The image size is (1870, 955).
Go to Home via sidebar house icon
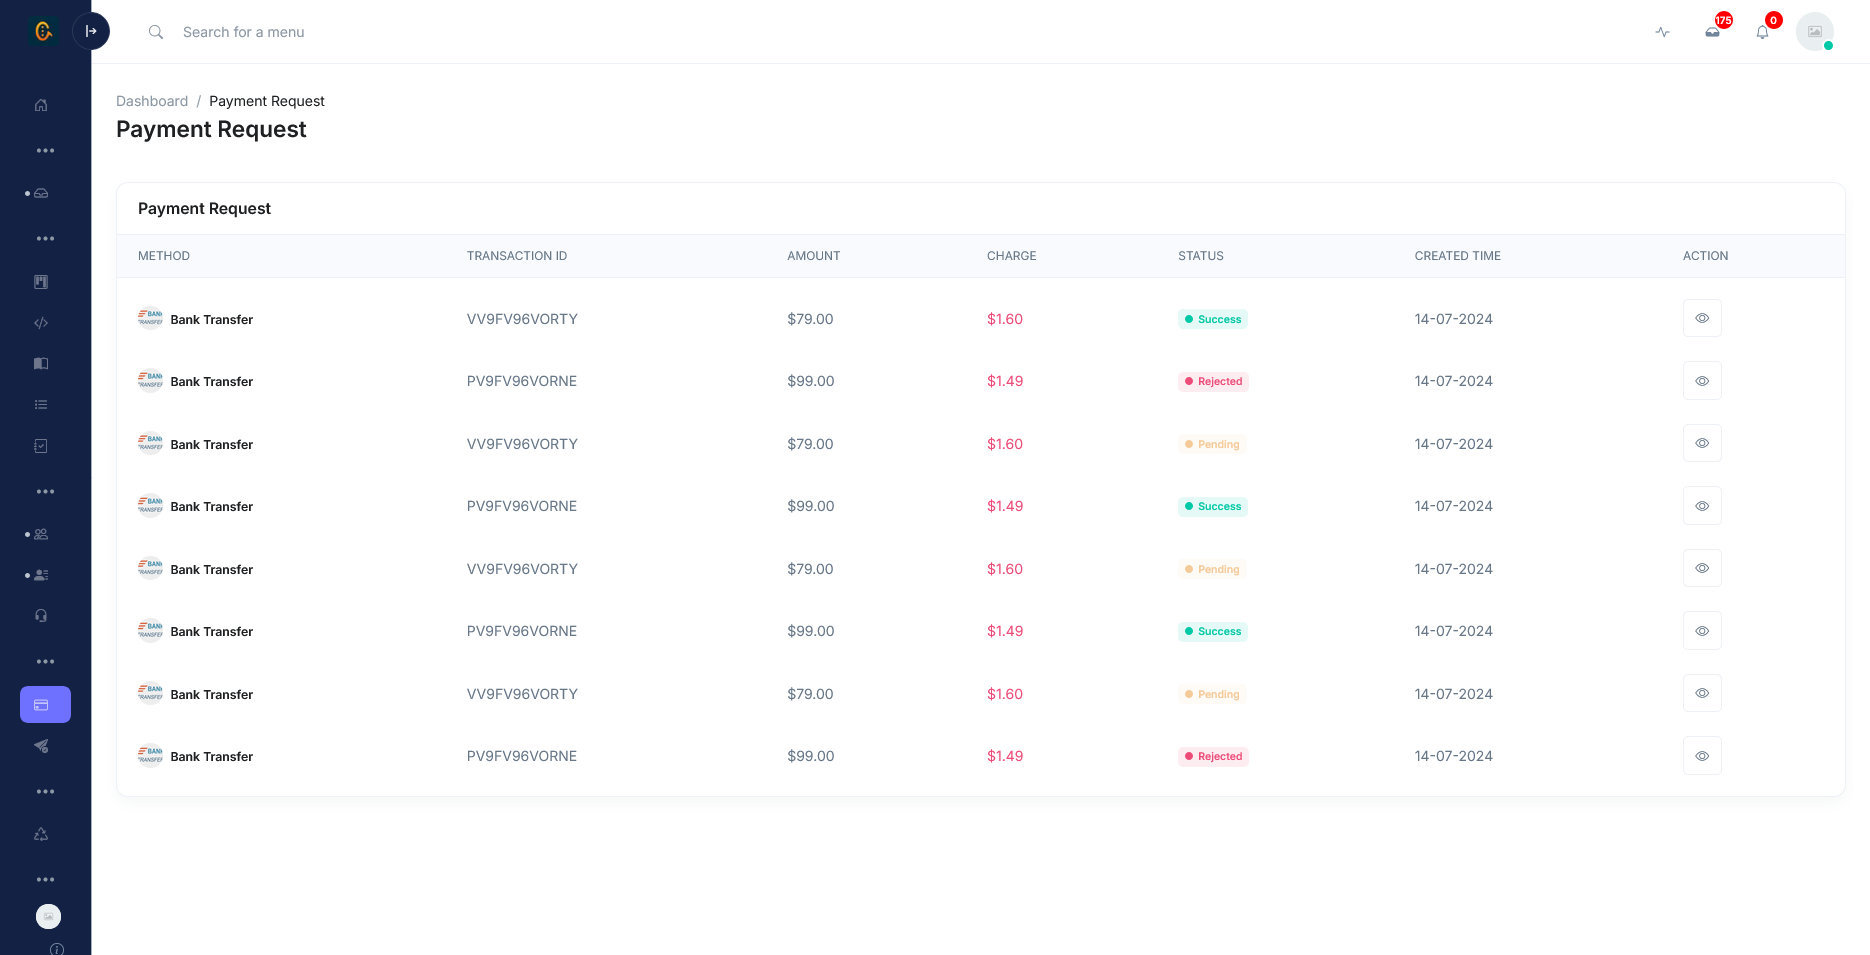pos(41,105)
